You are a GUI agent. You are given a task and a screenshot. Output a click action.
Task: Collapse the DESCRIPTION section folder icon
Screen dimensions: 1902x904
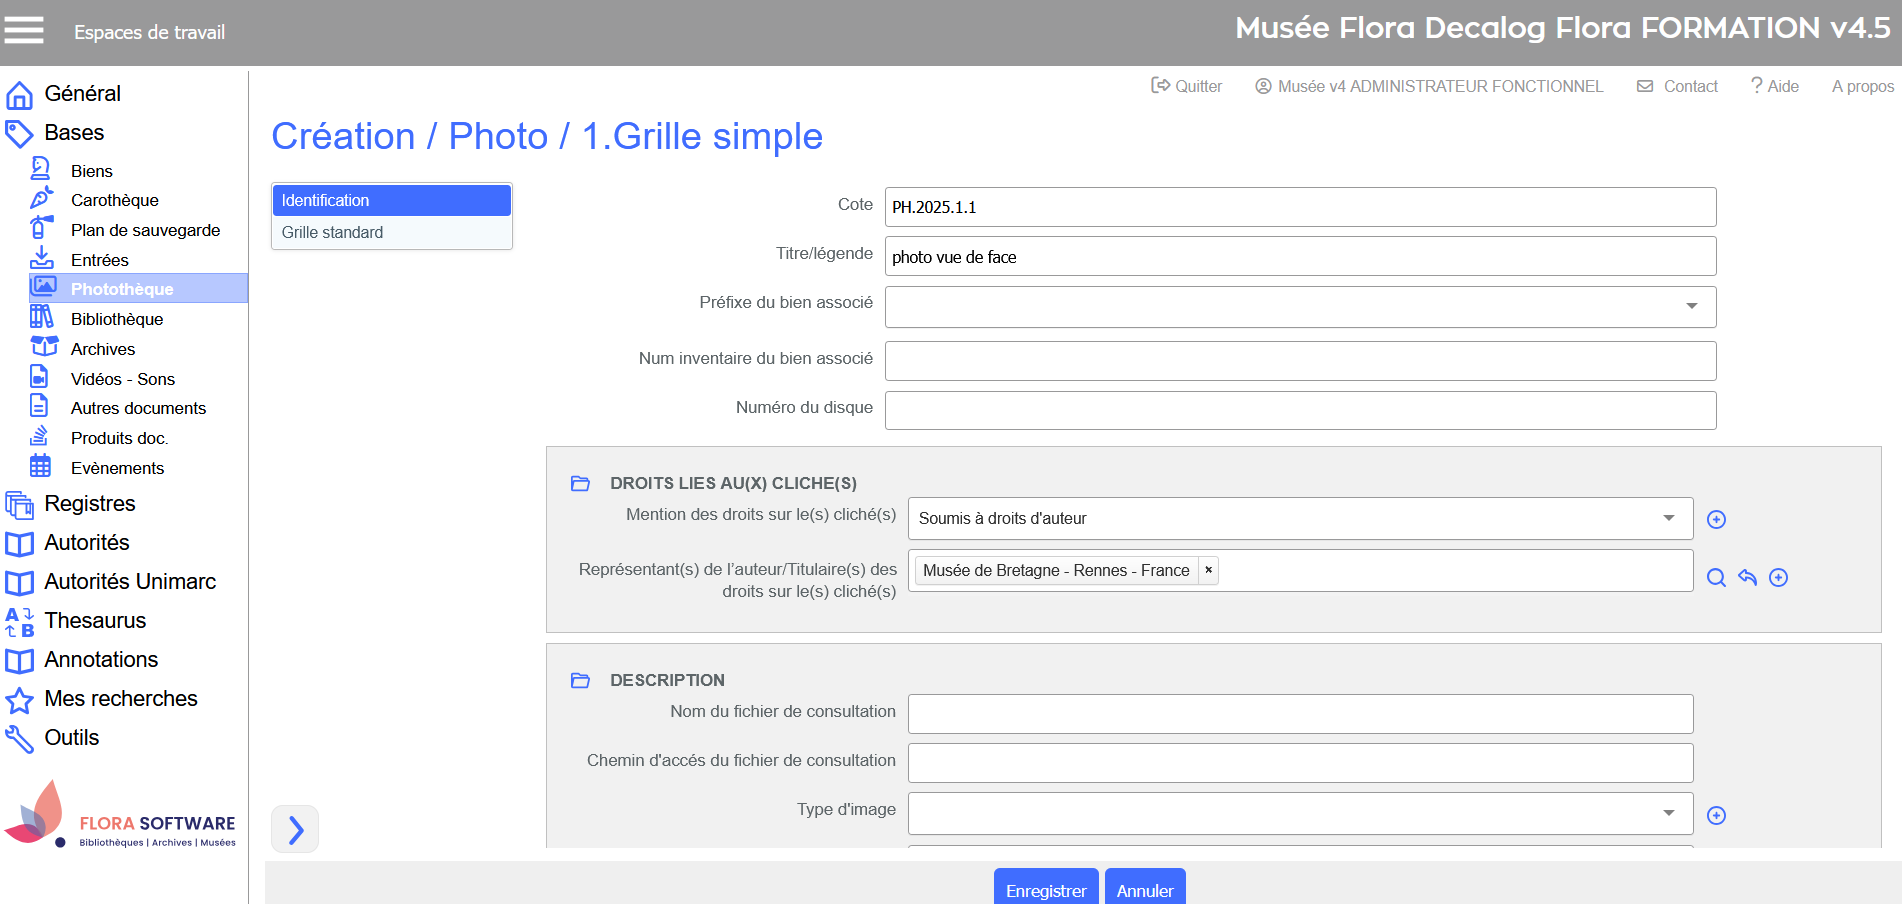(580, 680)
